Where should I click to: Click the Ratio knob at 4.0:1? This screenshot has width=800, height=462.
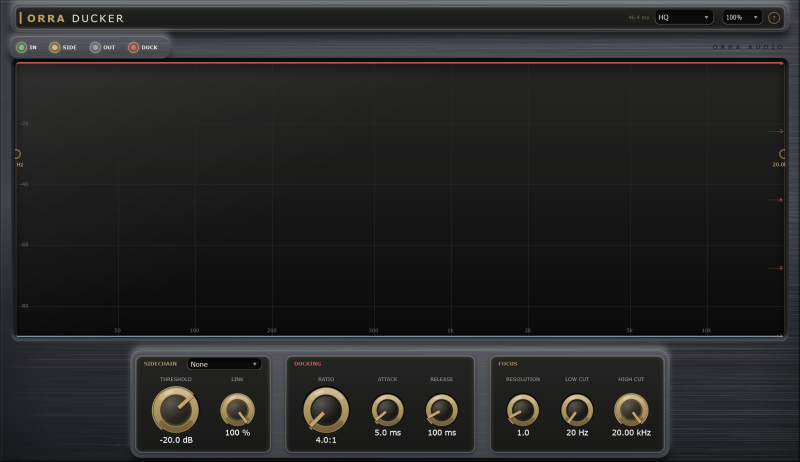(326, 410)
